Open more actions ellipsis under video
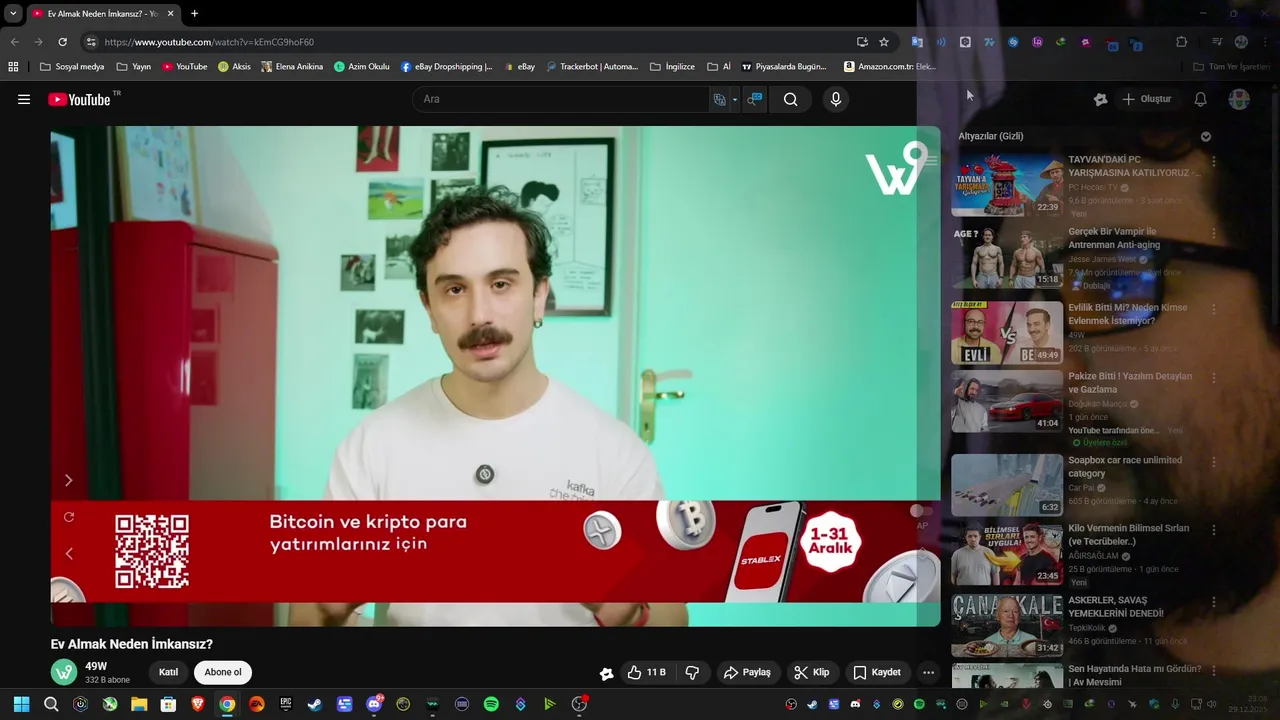This screenshot has width=1280, height=720. (x=929, y=672)
